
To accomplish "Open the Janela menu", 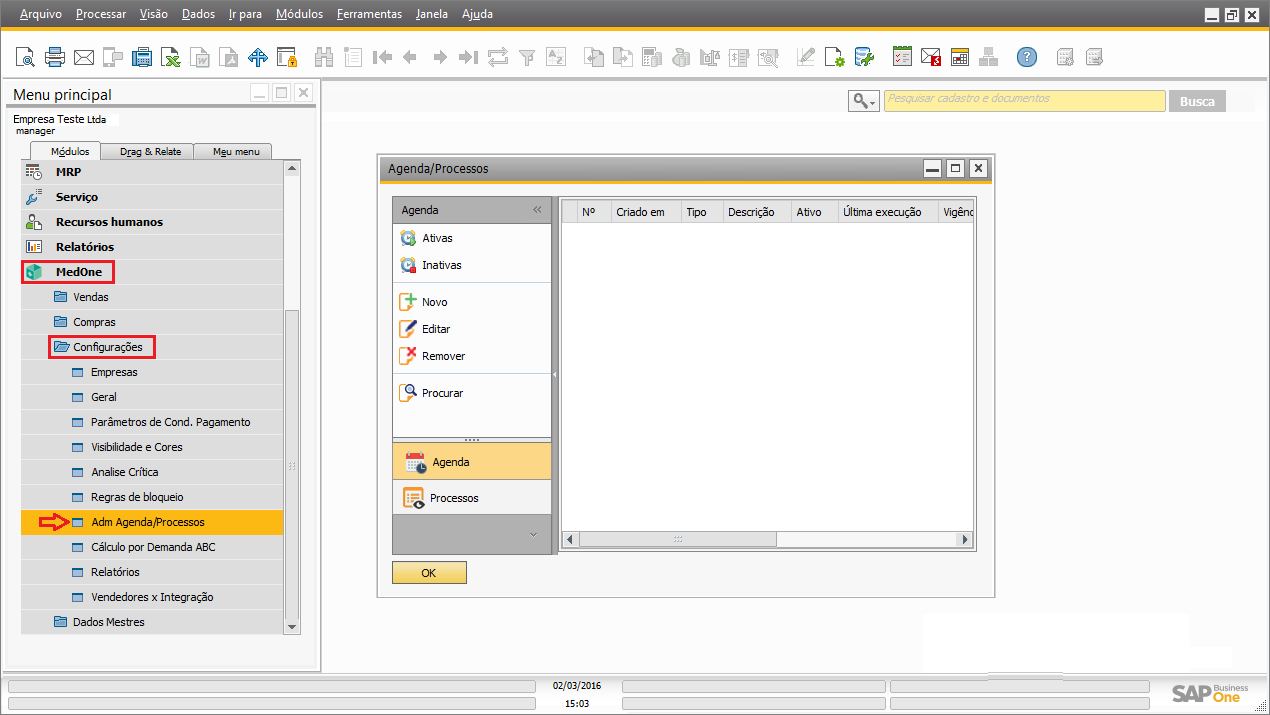I will point(432,14).
